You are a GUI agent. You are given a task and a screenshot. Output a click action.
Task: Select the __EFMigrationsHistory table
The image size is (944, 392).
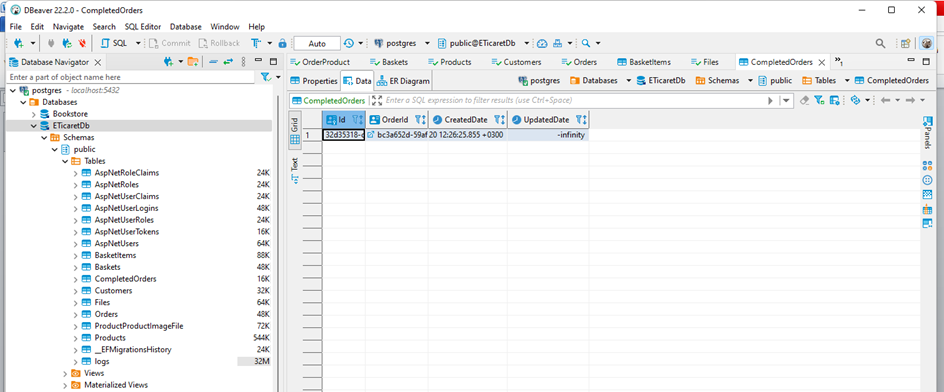tap(133, 350)
